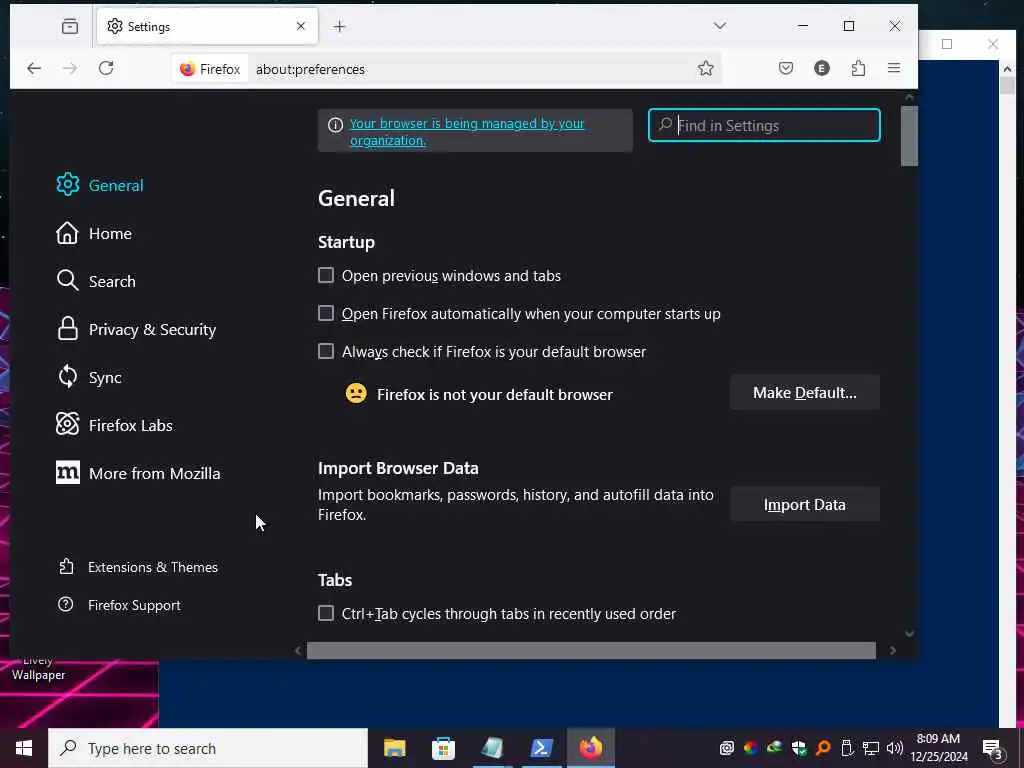
Task: Click the Import Data button
Action: pos(805,504)
